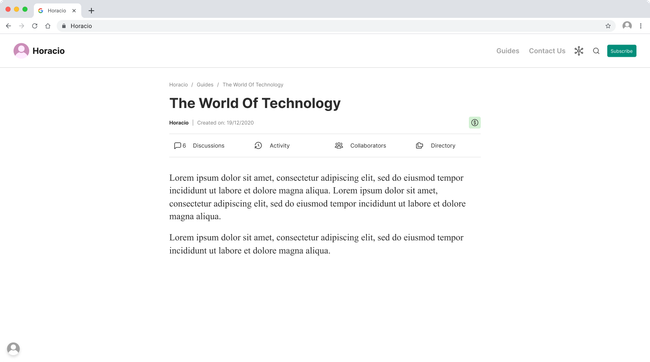Close the Horacio browser tab
This screenshot has width=650, height=362.
tap(74, 11)
